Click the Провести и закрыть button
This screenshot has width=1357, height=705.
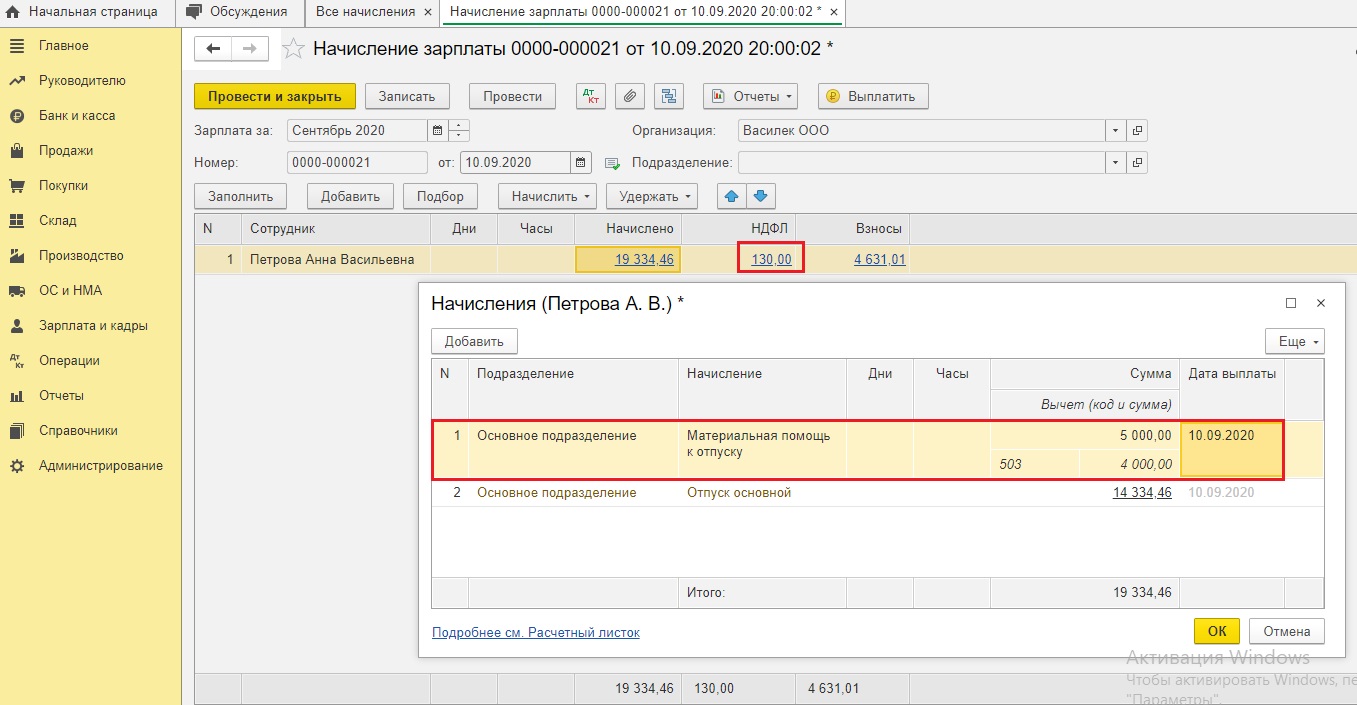pyautogui.click(x=275, y=96)
